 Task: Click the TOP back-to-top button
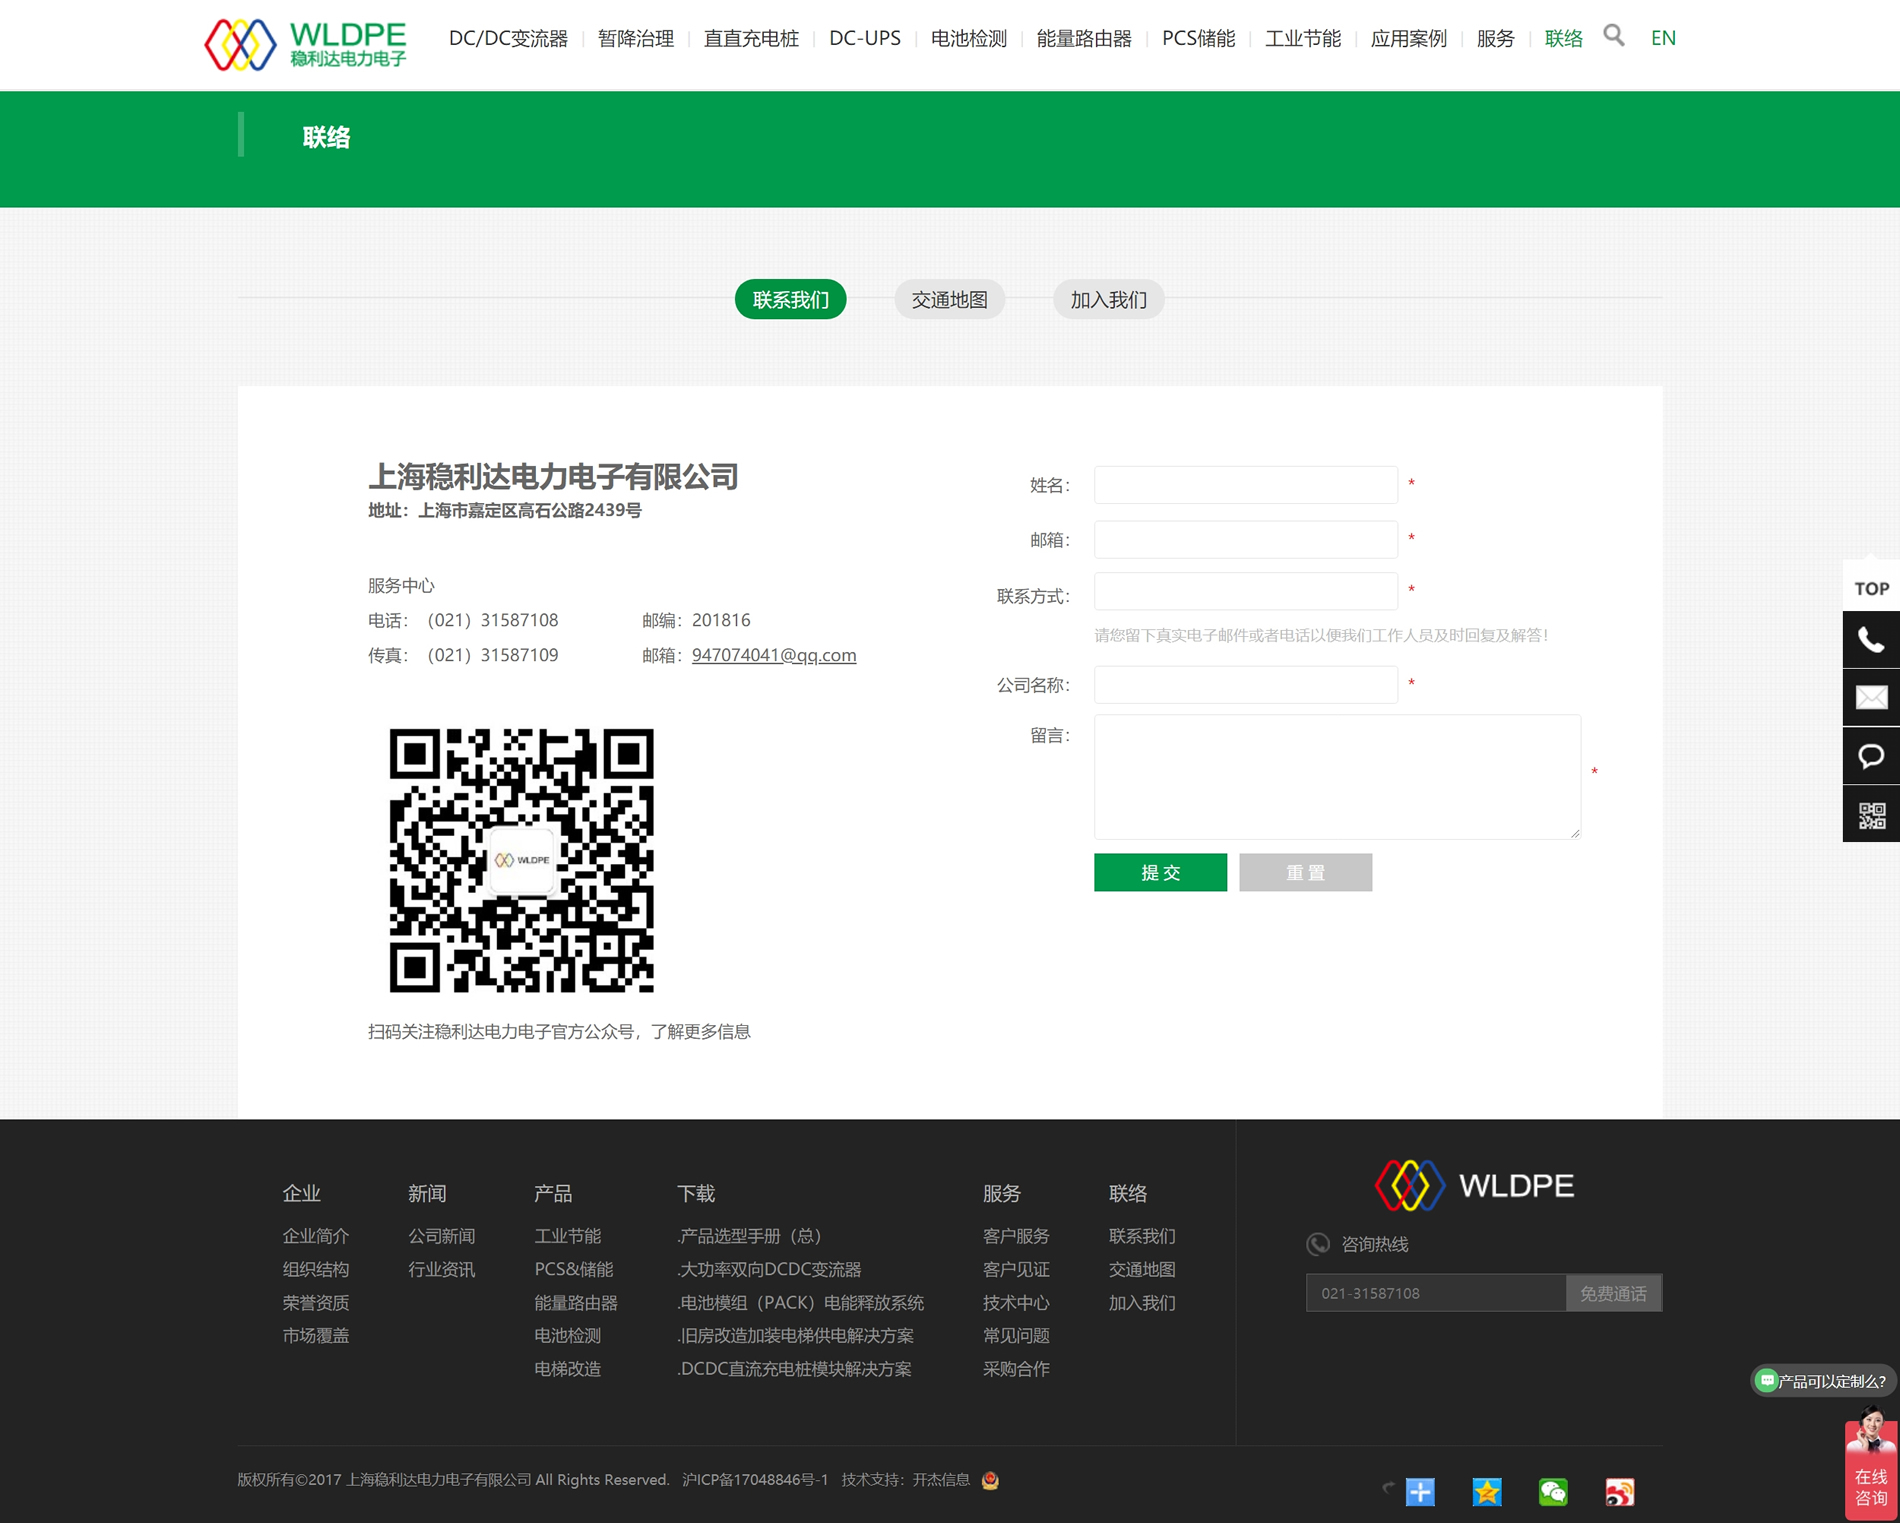click(x=1870, y=587)
